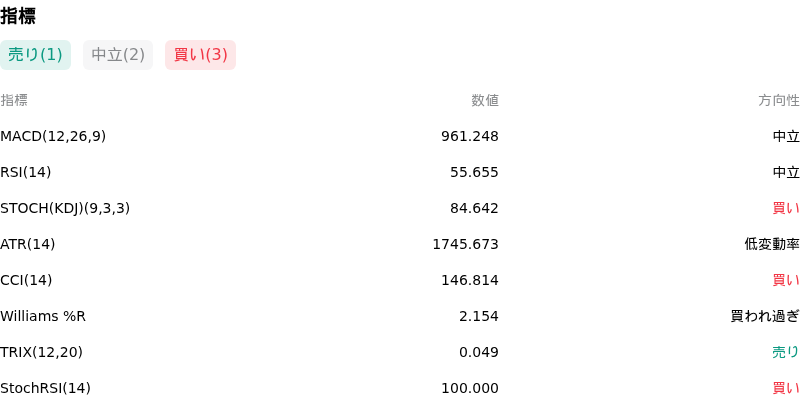Select the ATR(14) indicator label
The height and width of the screenshot is (398, 800).
pos(28,244)
